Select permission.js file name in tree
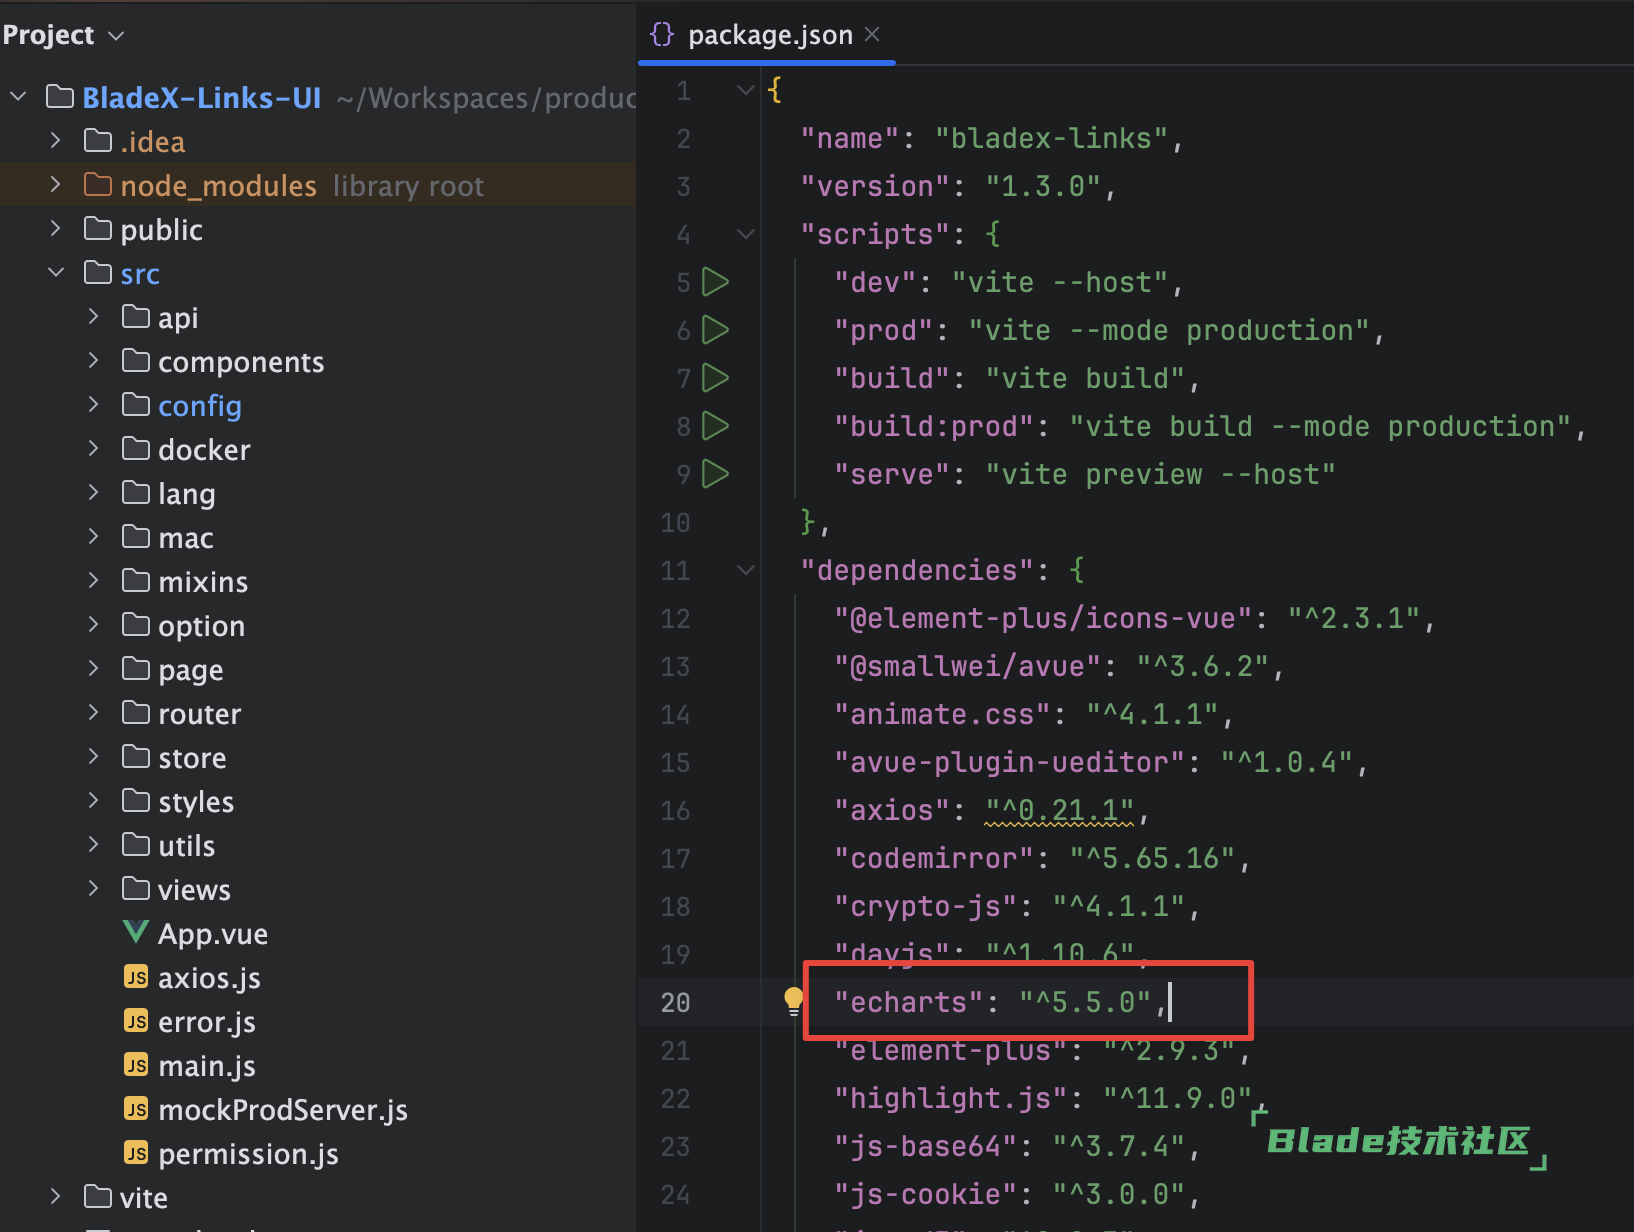Screen dimensions: 1634x1232 248,1154
